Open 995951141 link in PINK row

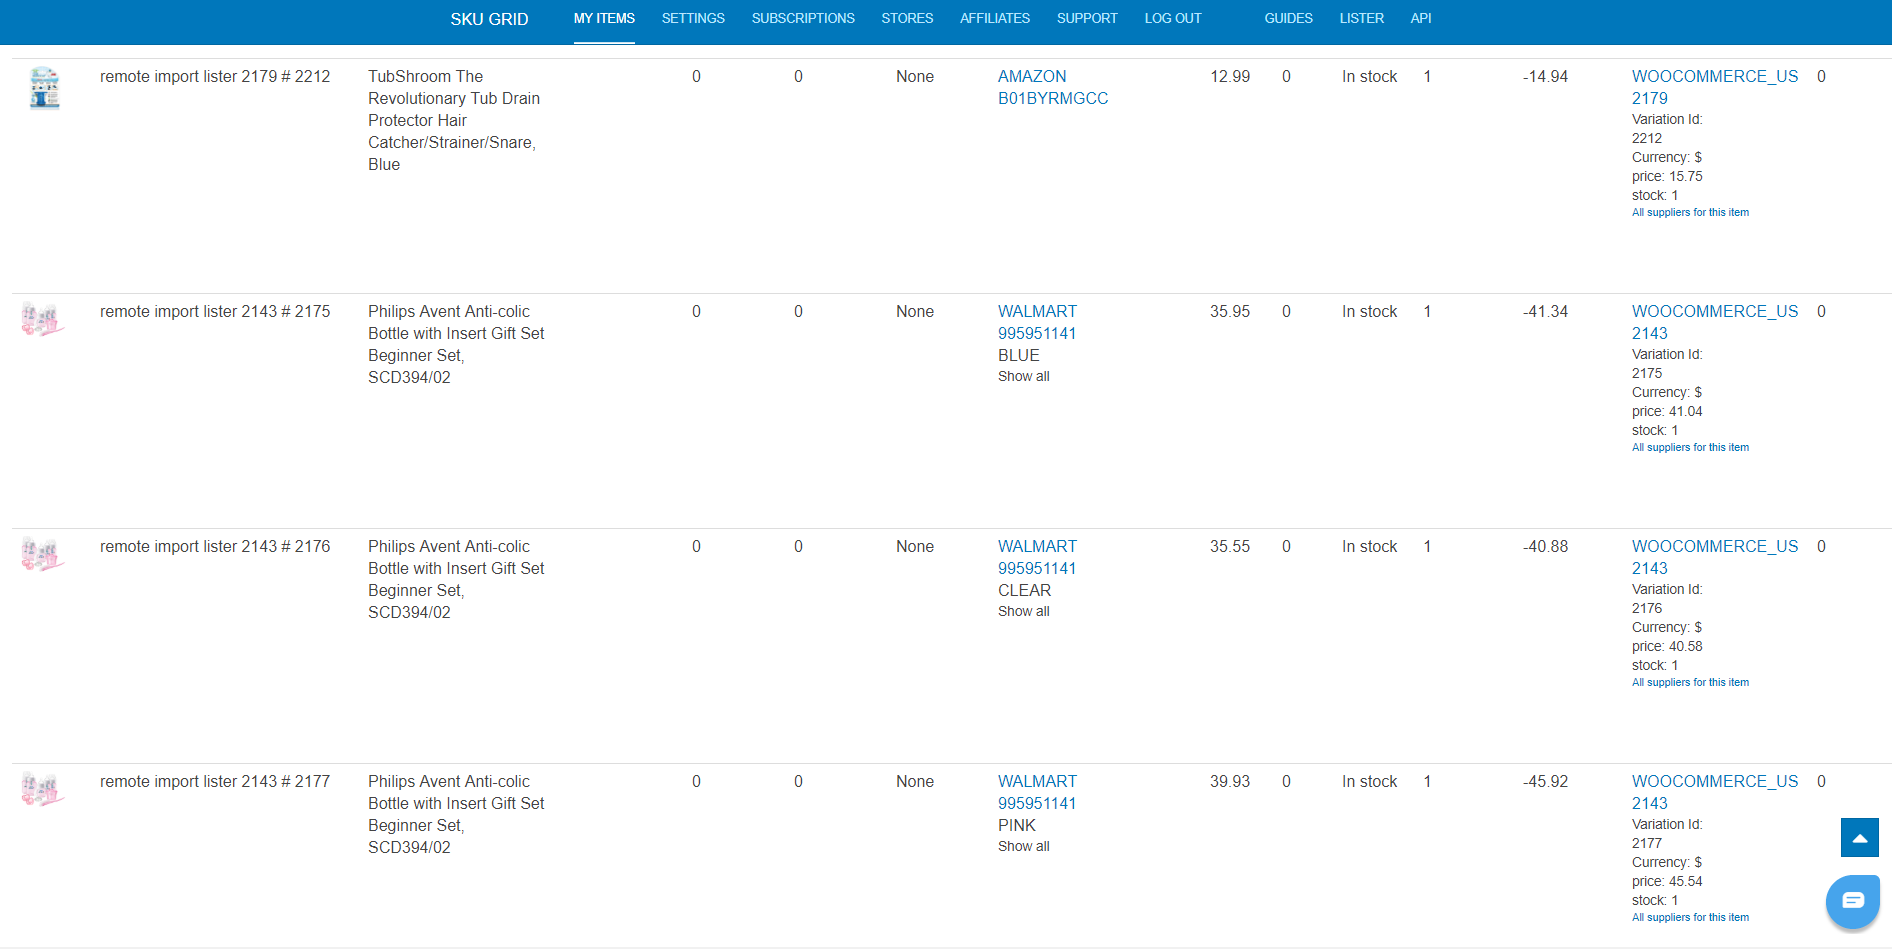[x=1037, y=803]
